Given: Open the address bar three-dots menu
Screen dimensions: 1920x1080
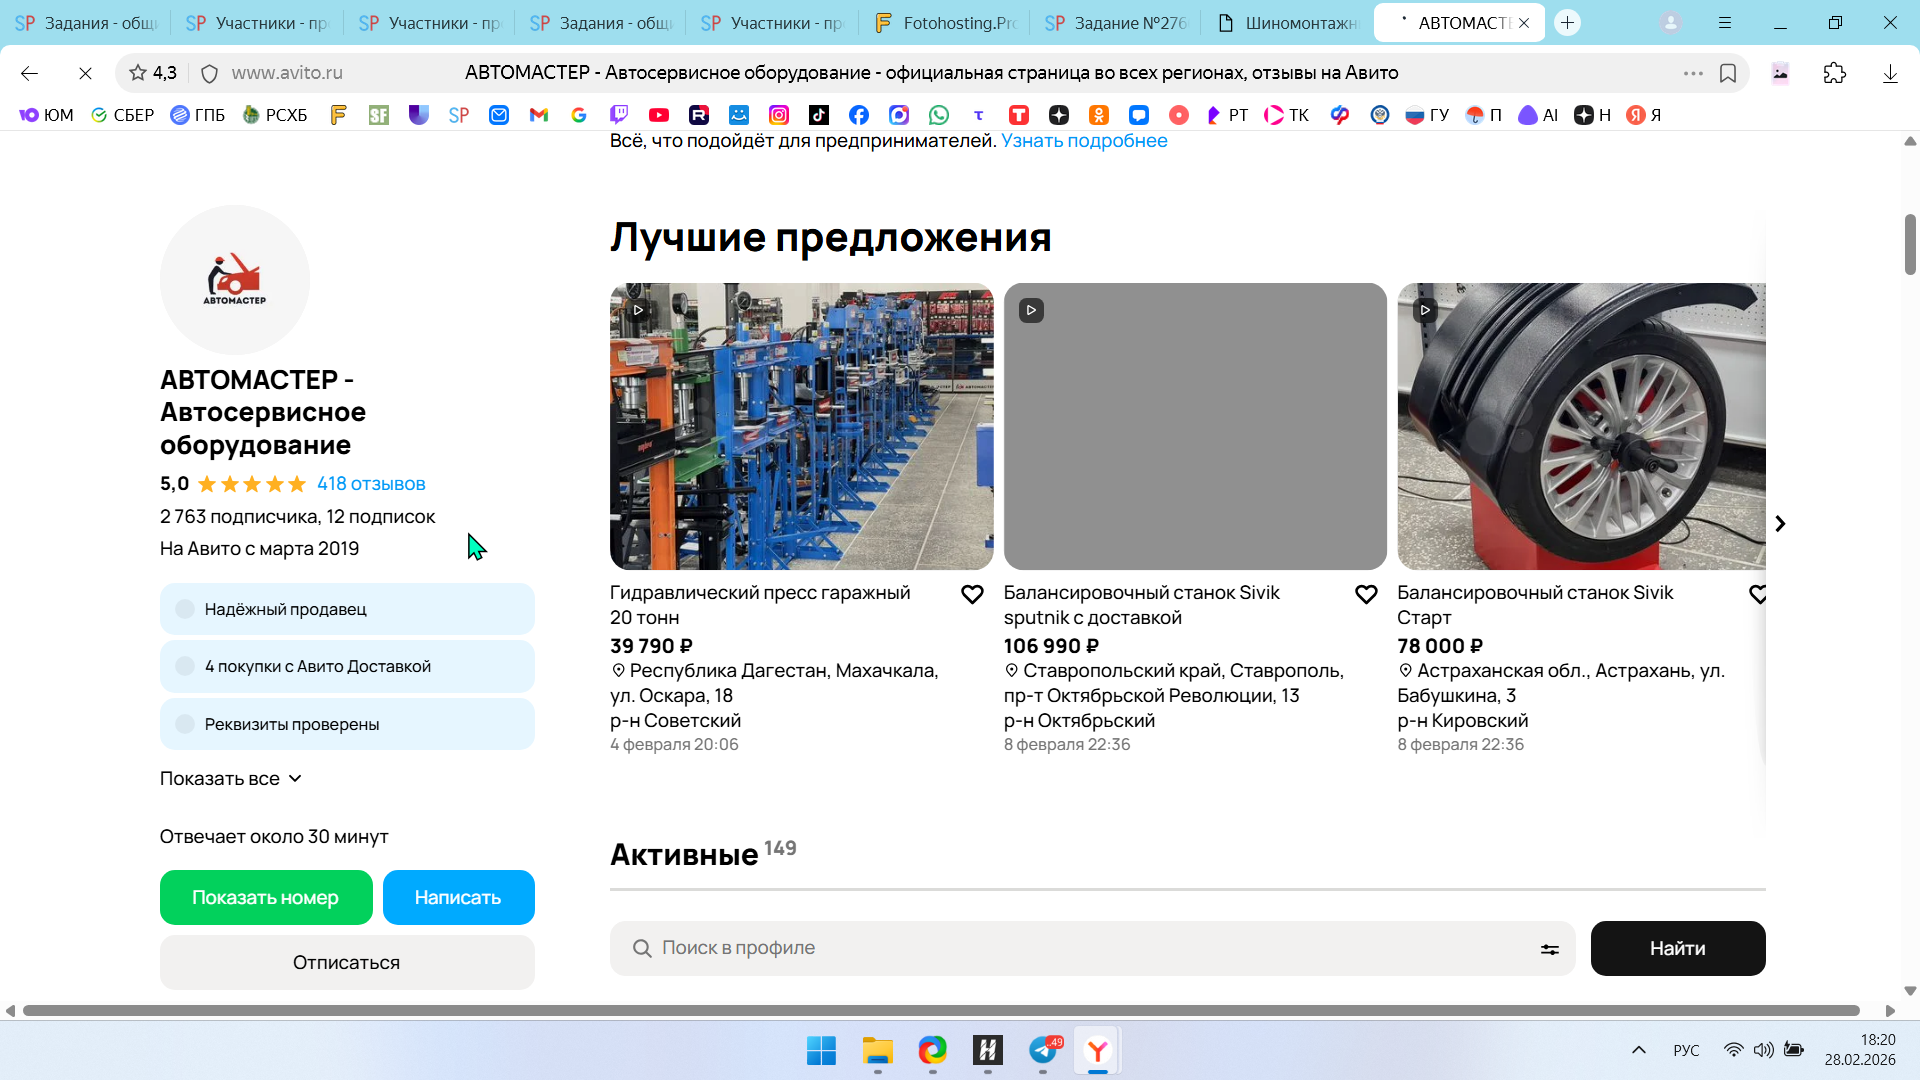Looking at the screenshot, I should click(1693, 73).
